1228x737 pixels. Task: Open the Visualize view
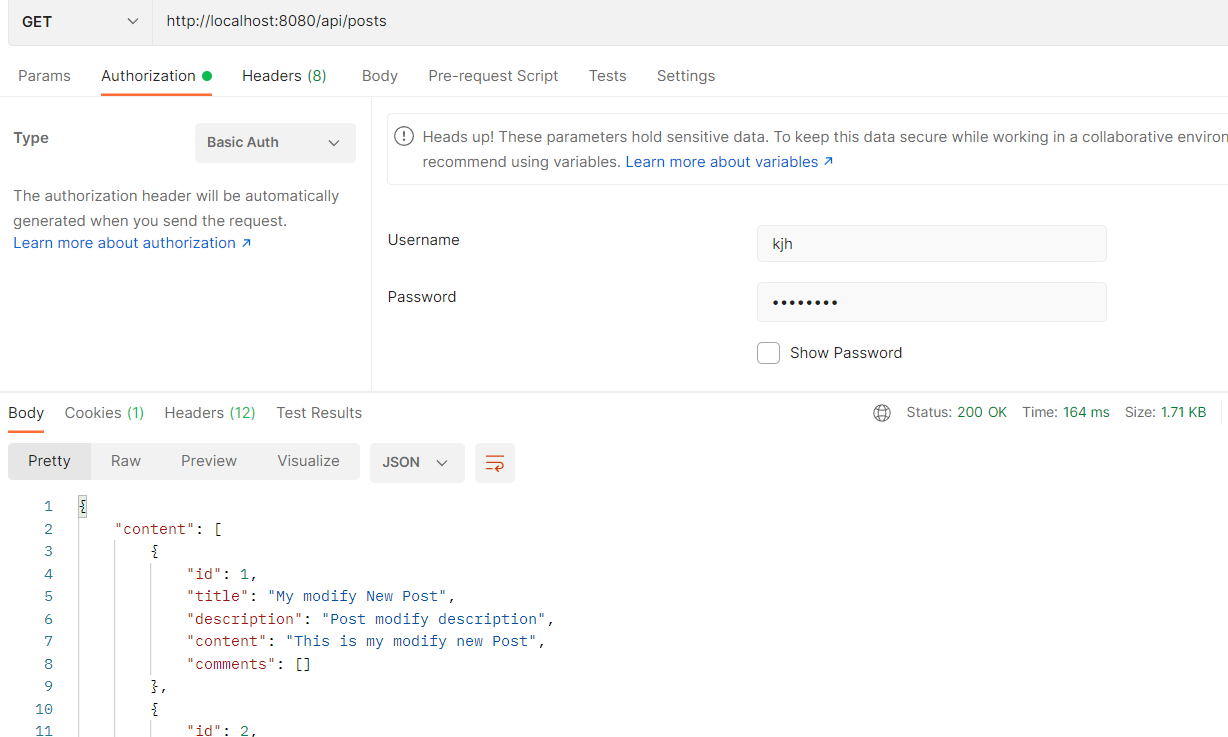(x=308, y=461)
